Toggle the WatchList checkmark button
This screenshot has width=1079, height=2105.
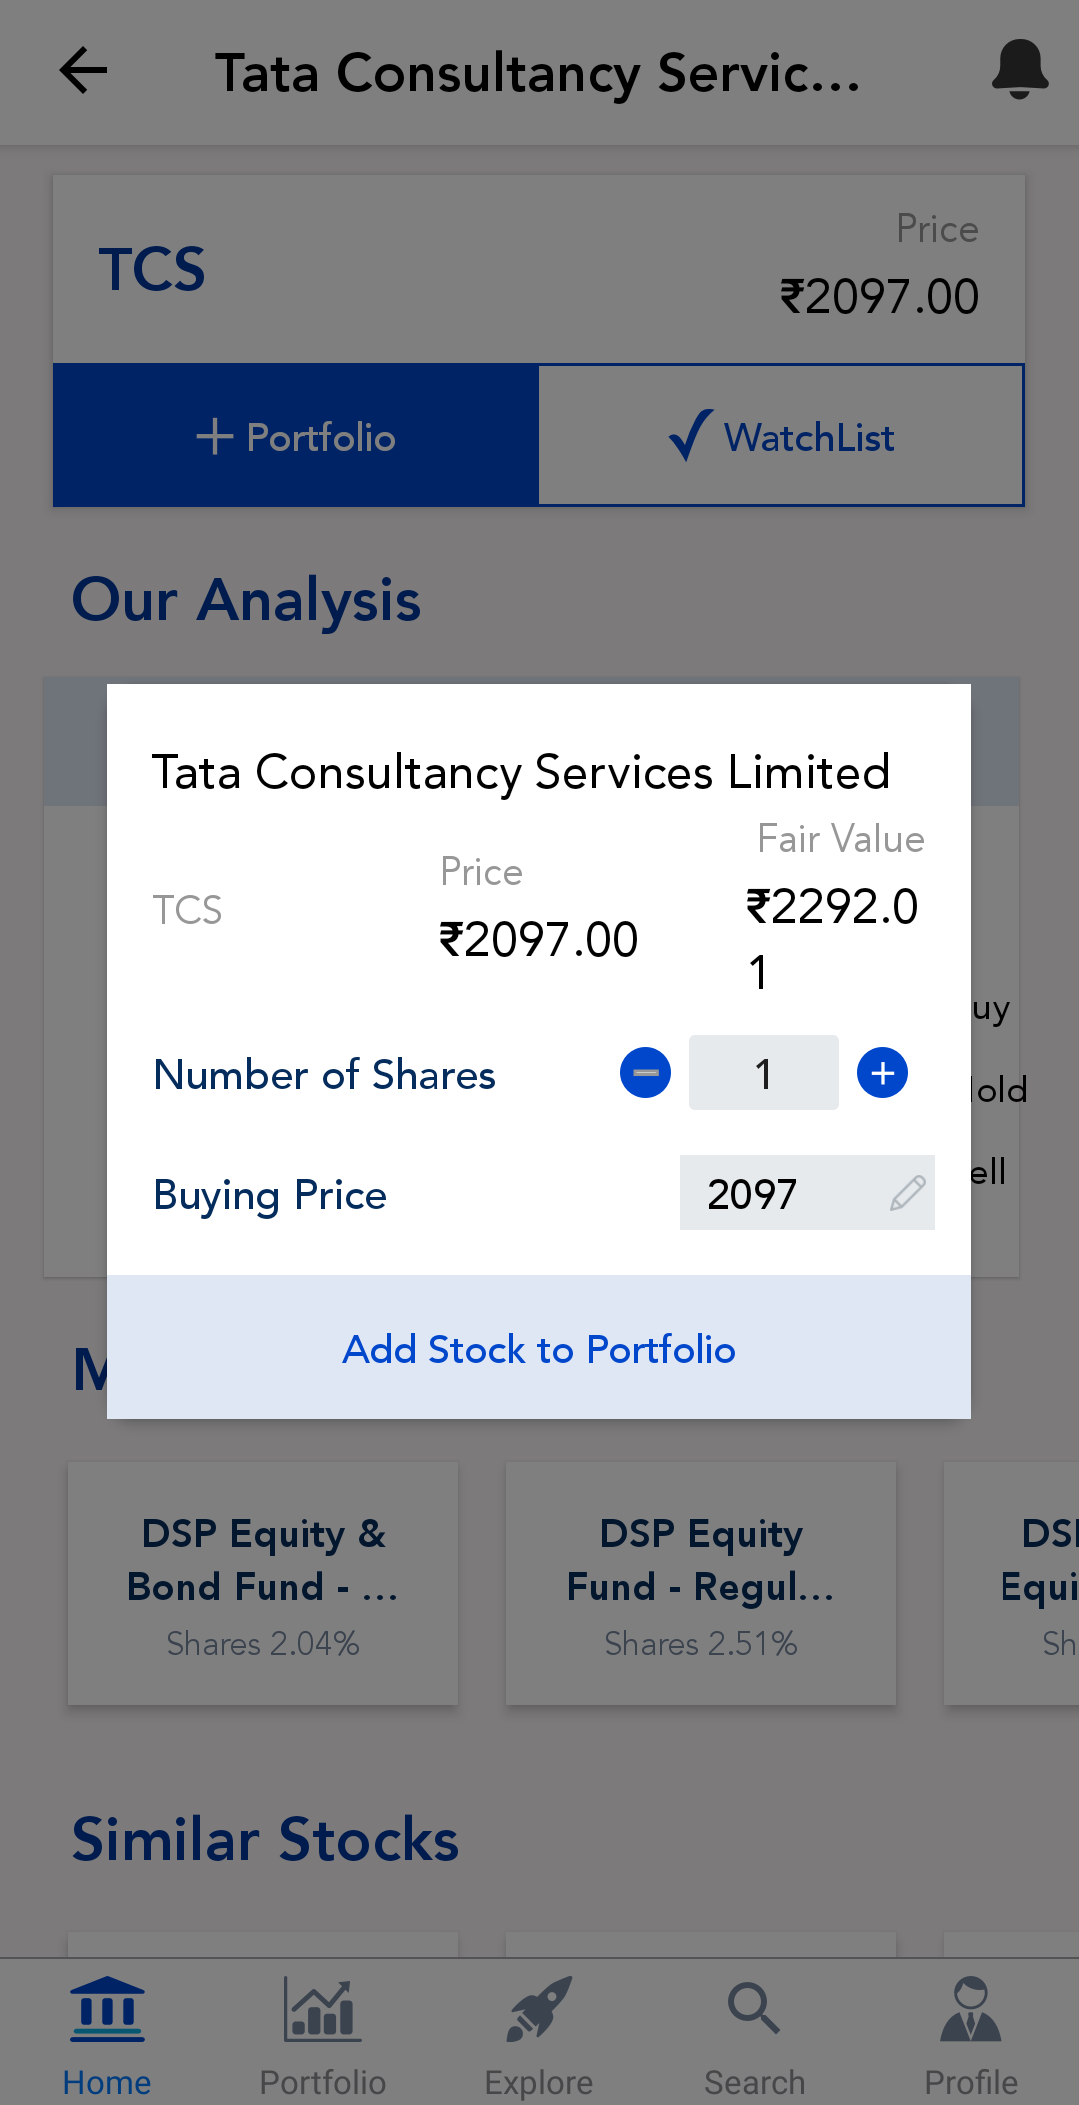click(x=781, y=436)
